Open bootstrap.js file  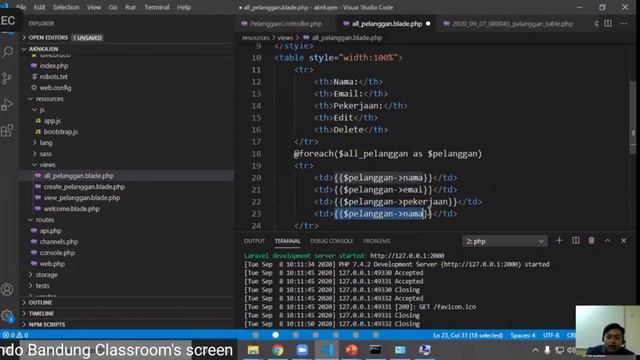pyautogui.click(x=60, y=132)
